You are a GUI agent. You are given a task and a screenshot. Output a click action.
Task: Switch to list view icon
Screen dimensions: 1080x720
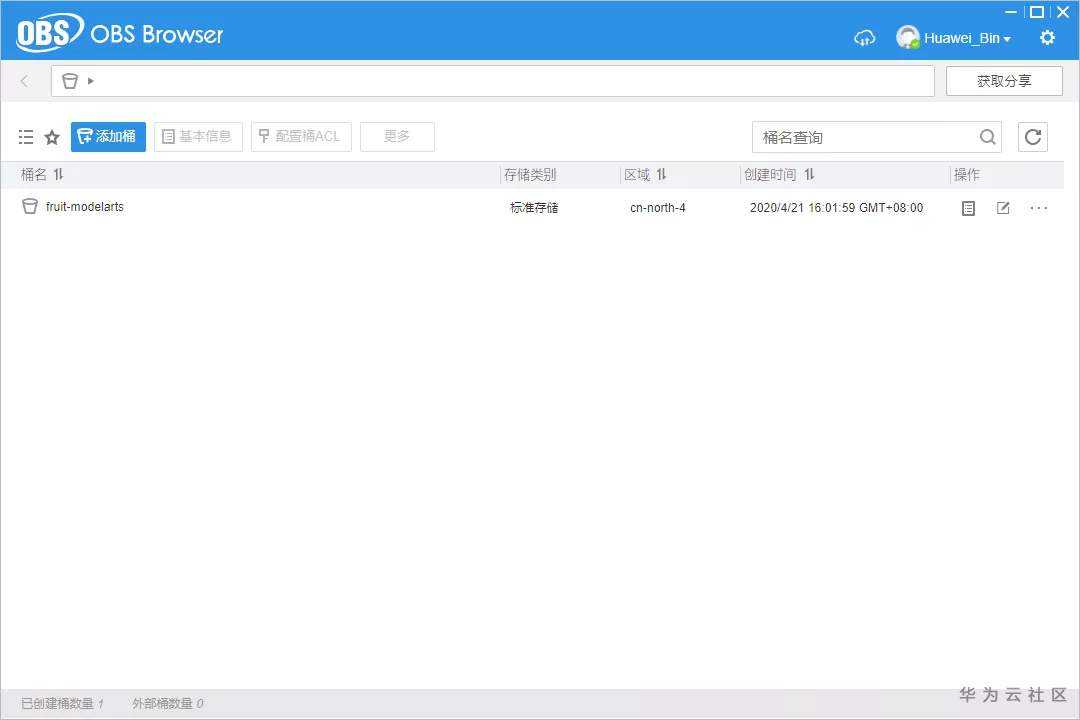tap(26, 137)
